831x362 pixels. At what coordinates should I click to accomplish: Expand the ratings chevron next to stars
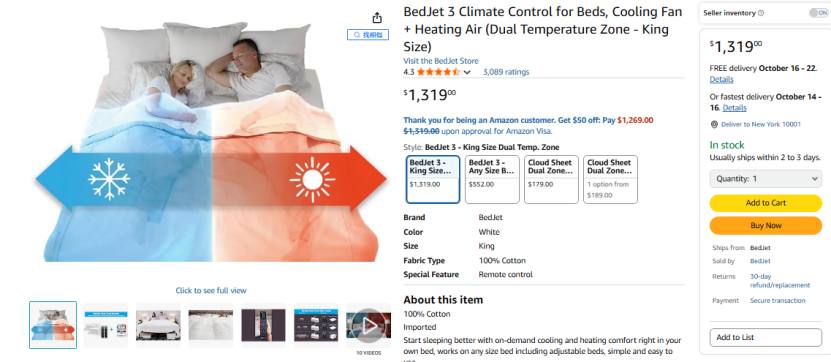[x=467, y=73]
